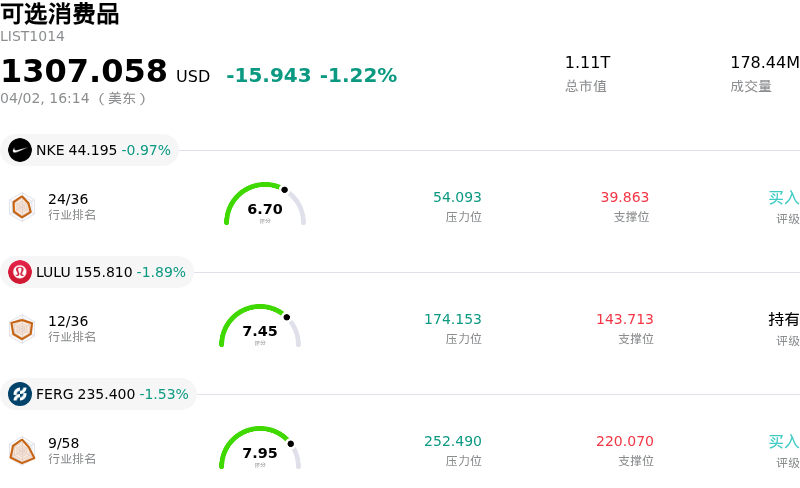The image size is (800, 488).
Task: Open the FERG radar chart icon
Action: [22, 451]
